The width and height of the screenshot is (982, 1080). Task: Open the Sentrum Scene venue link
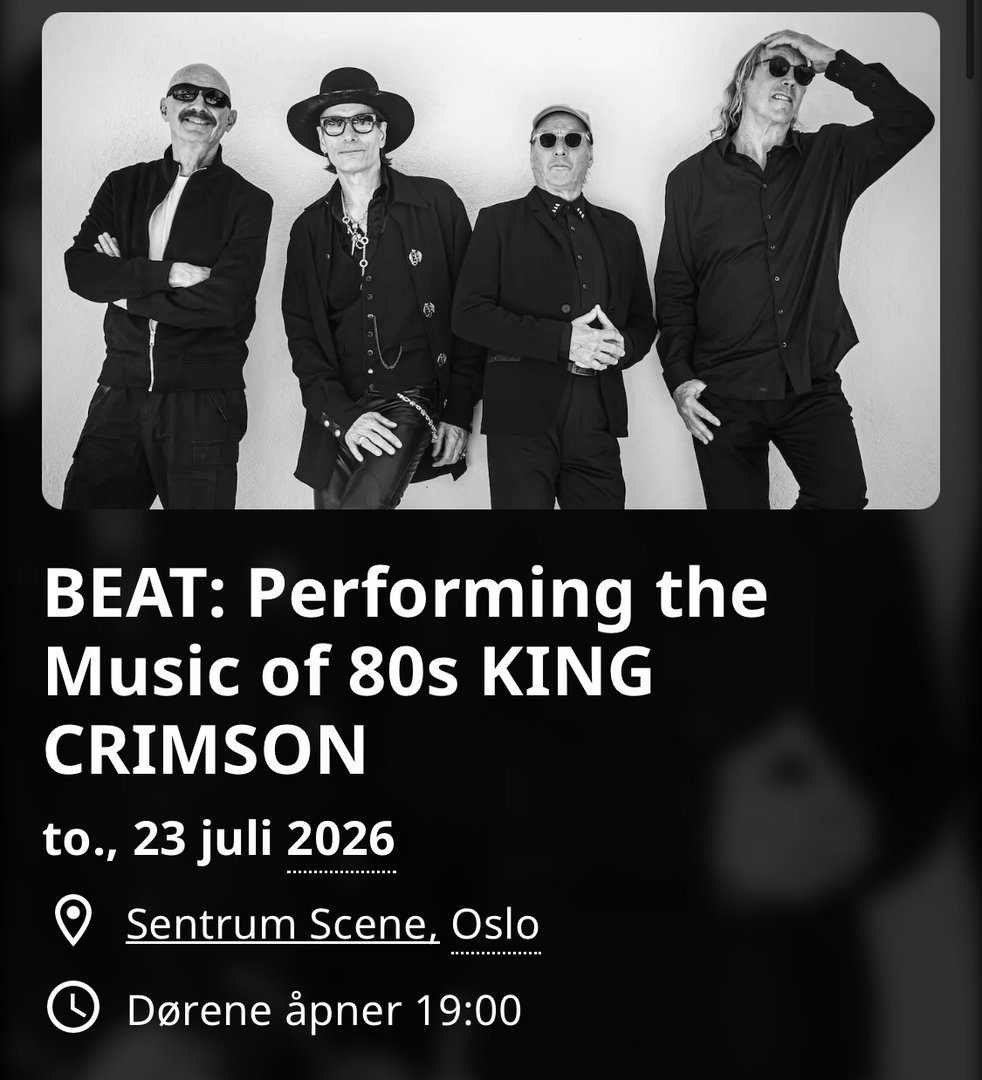point(282,924)
